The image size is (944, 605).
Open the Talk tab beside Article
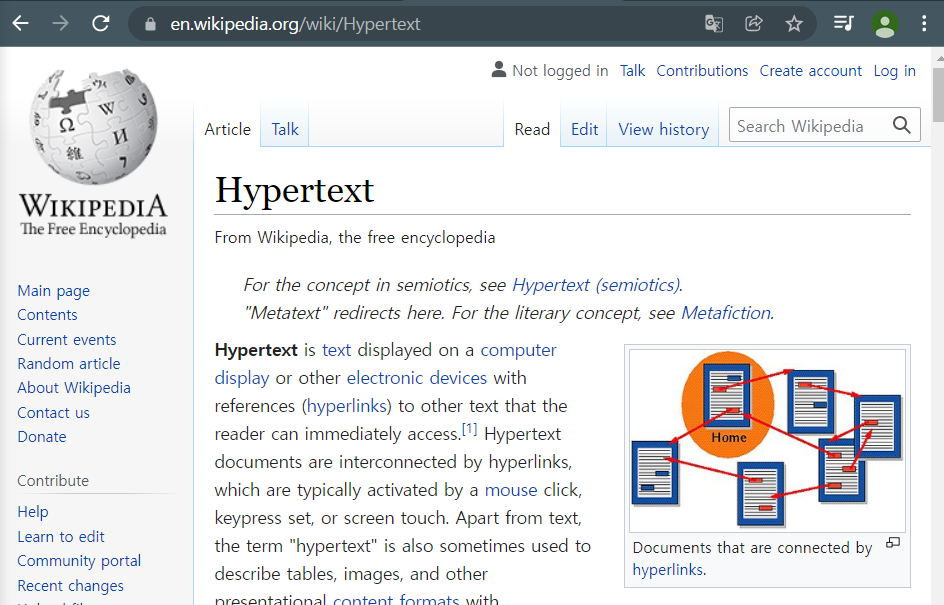click(285, 129)
